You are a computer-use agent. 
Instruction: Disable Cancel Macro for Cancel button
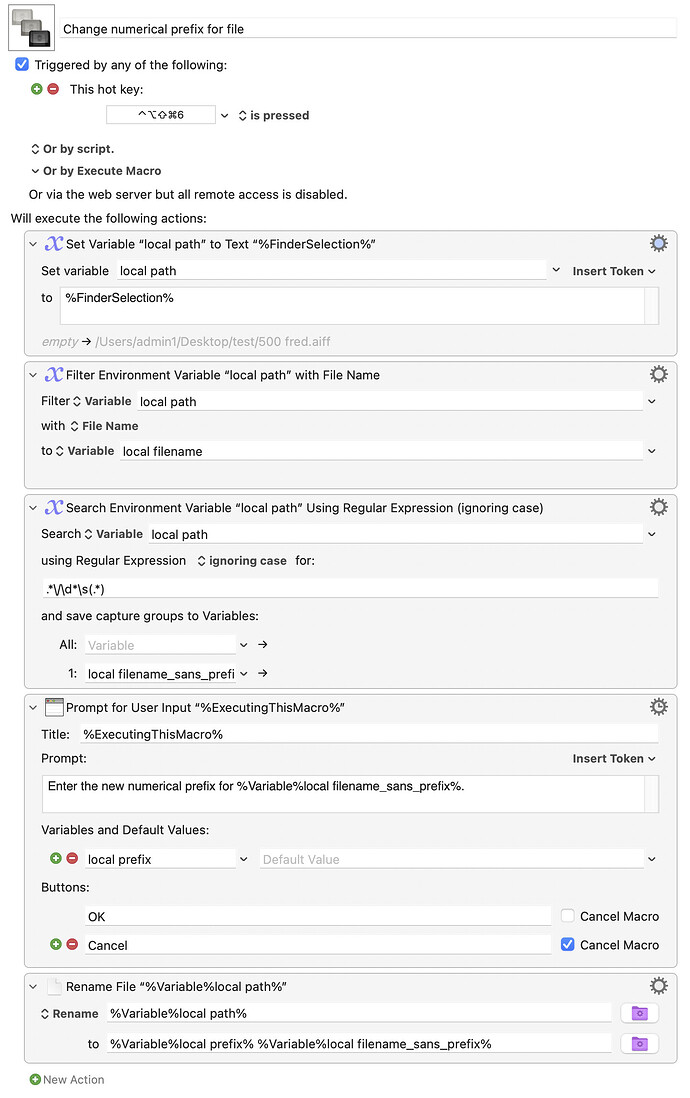568,944
